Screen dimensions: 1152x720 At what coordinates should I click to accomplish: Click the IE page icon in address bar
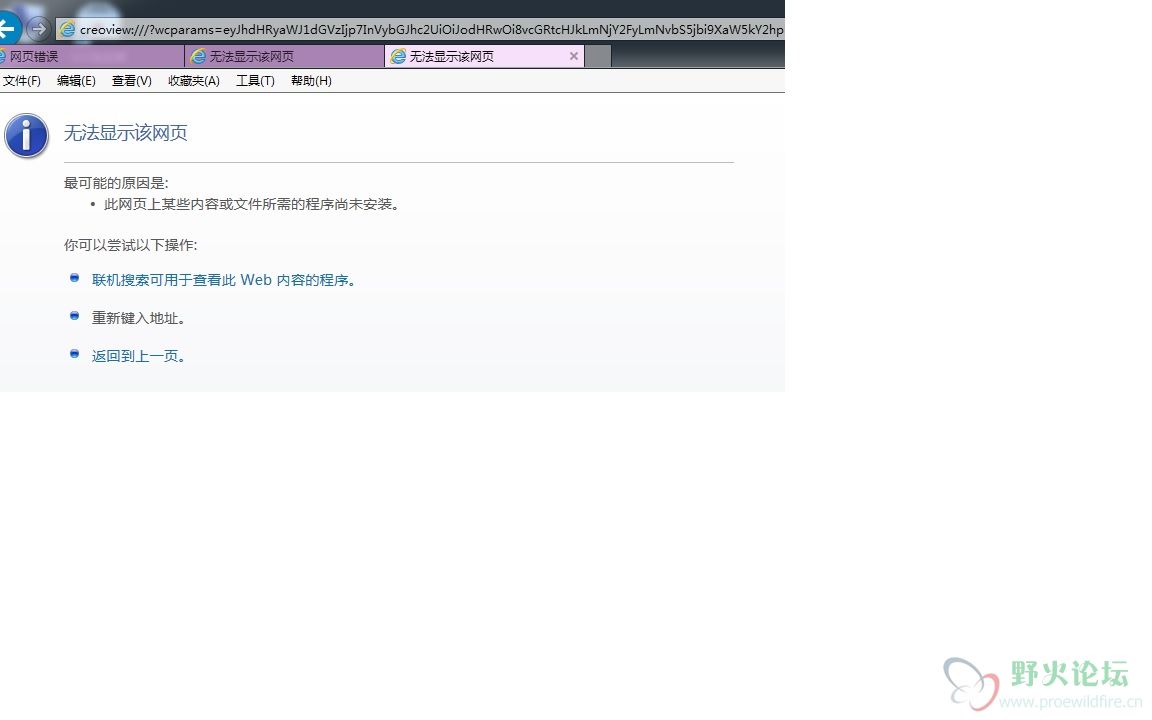(68, 29)
